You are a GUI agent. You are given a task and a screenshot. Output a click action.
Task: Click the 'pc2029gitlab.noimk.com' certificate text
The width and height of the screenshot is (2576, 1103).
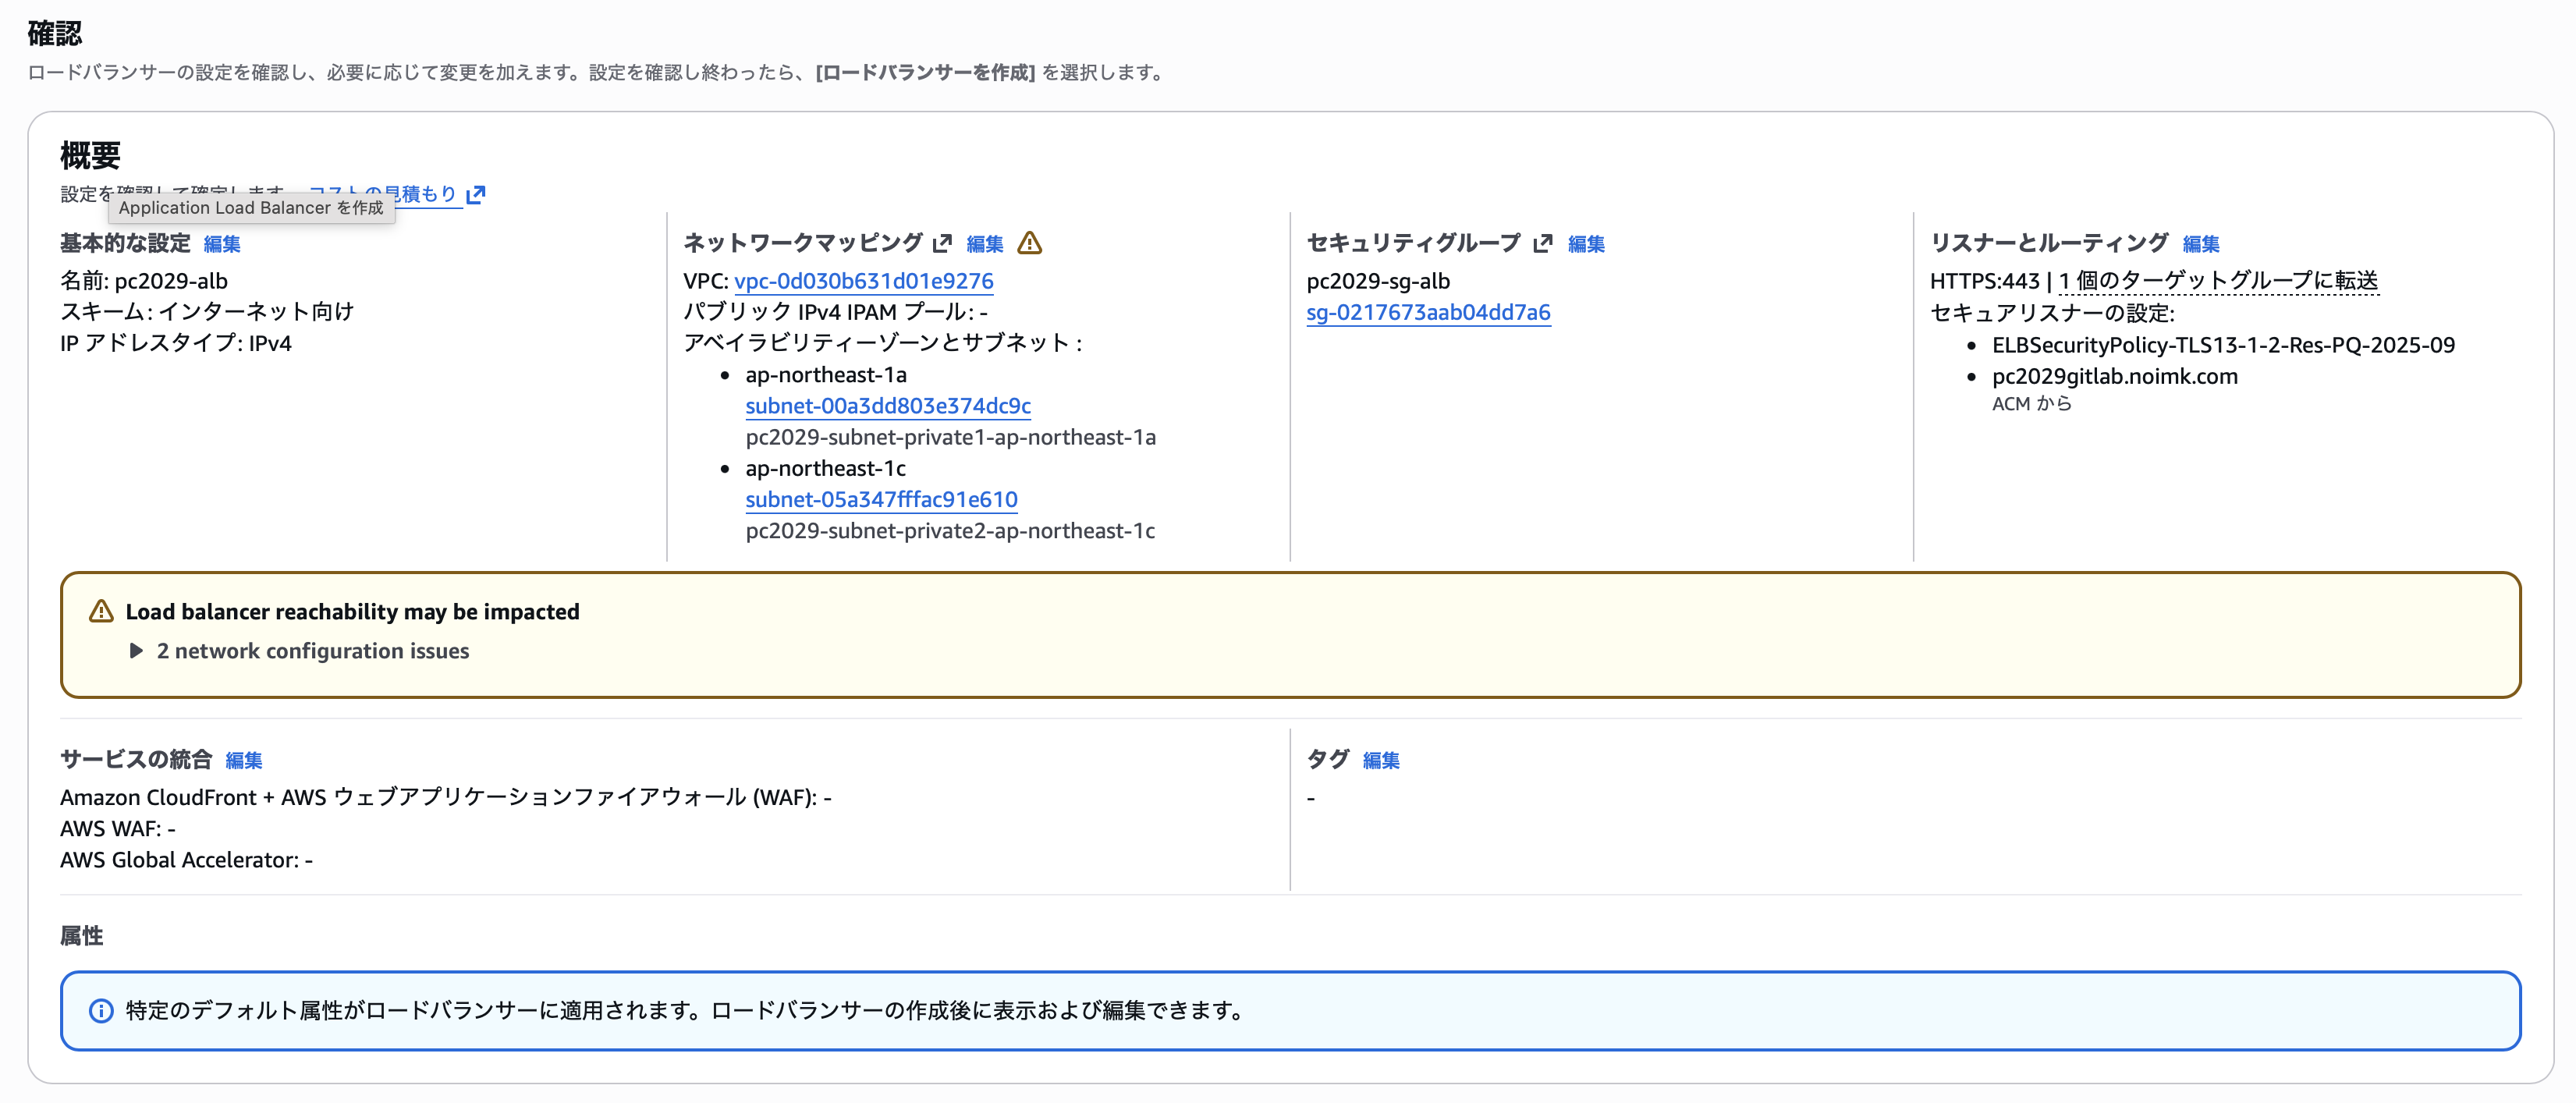2115,376
